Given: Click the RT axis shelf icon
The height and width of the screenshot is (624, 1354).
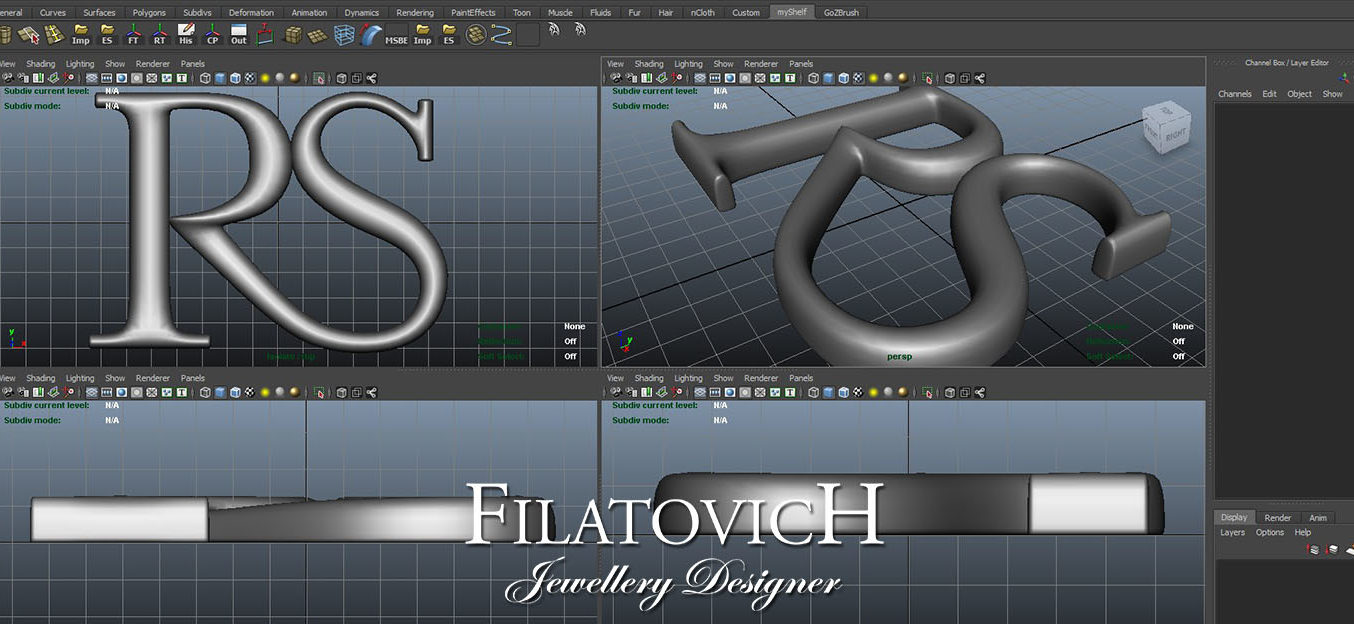Looking at the screenshot, I should coord(159,35).
